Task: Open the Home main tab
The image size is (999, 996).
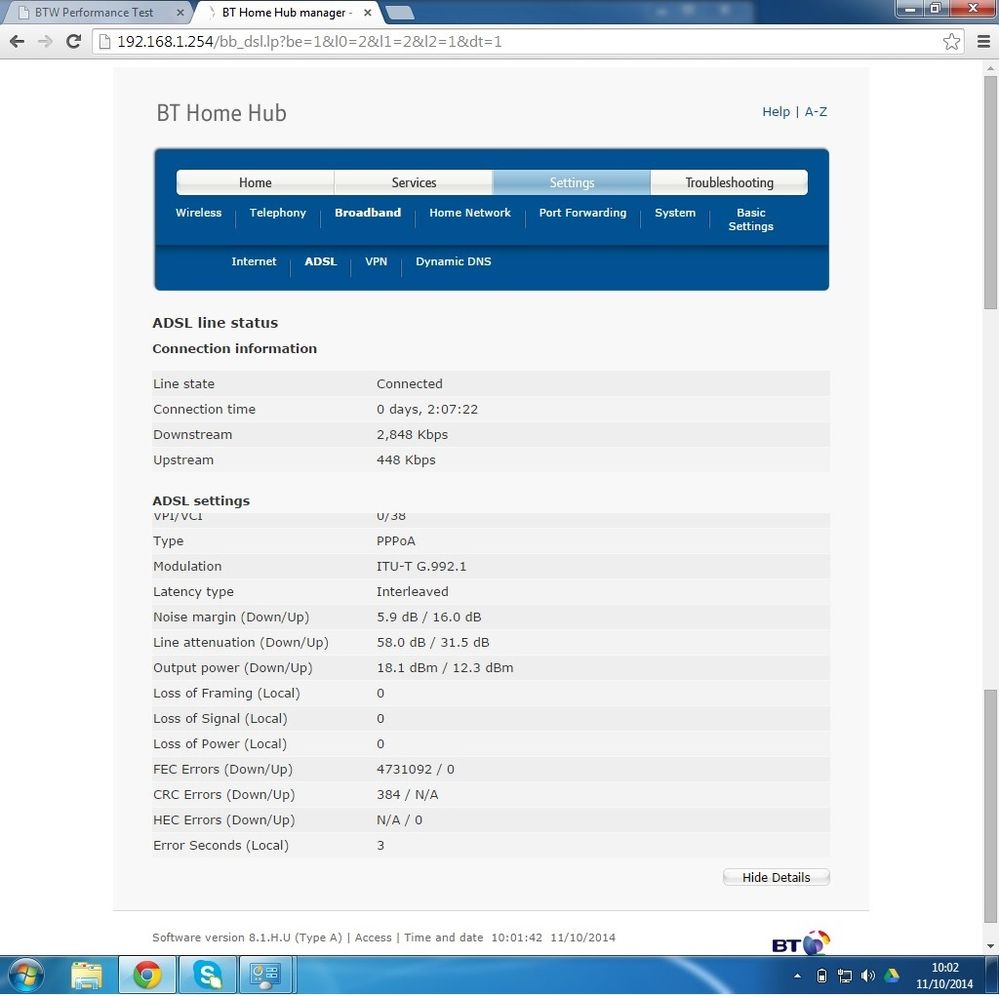Action: 255,182
